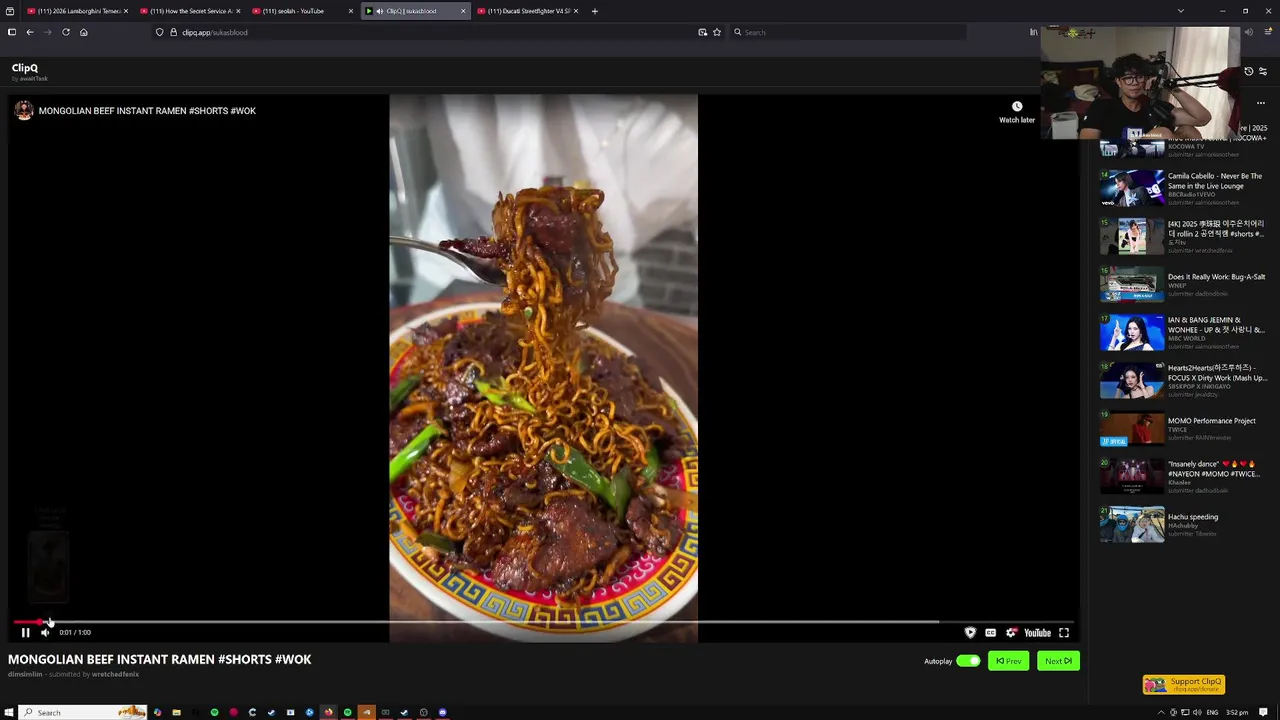
Task: Open the Windows Start menu
Action: click(x=9, y=712)
